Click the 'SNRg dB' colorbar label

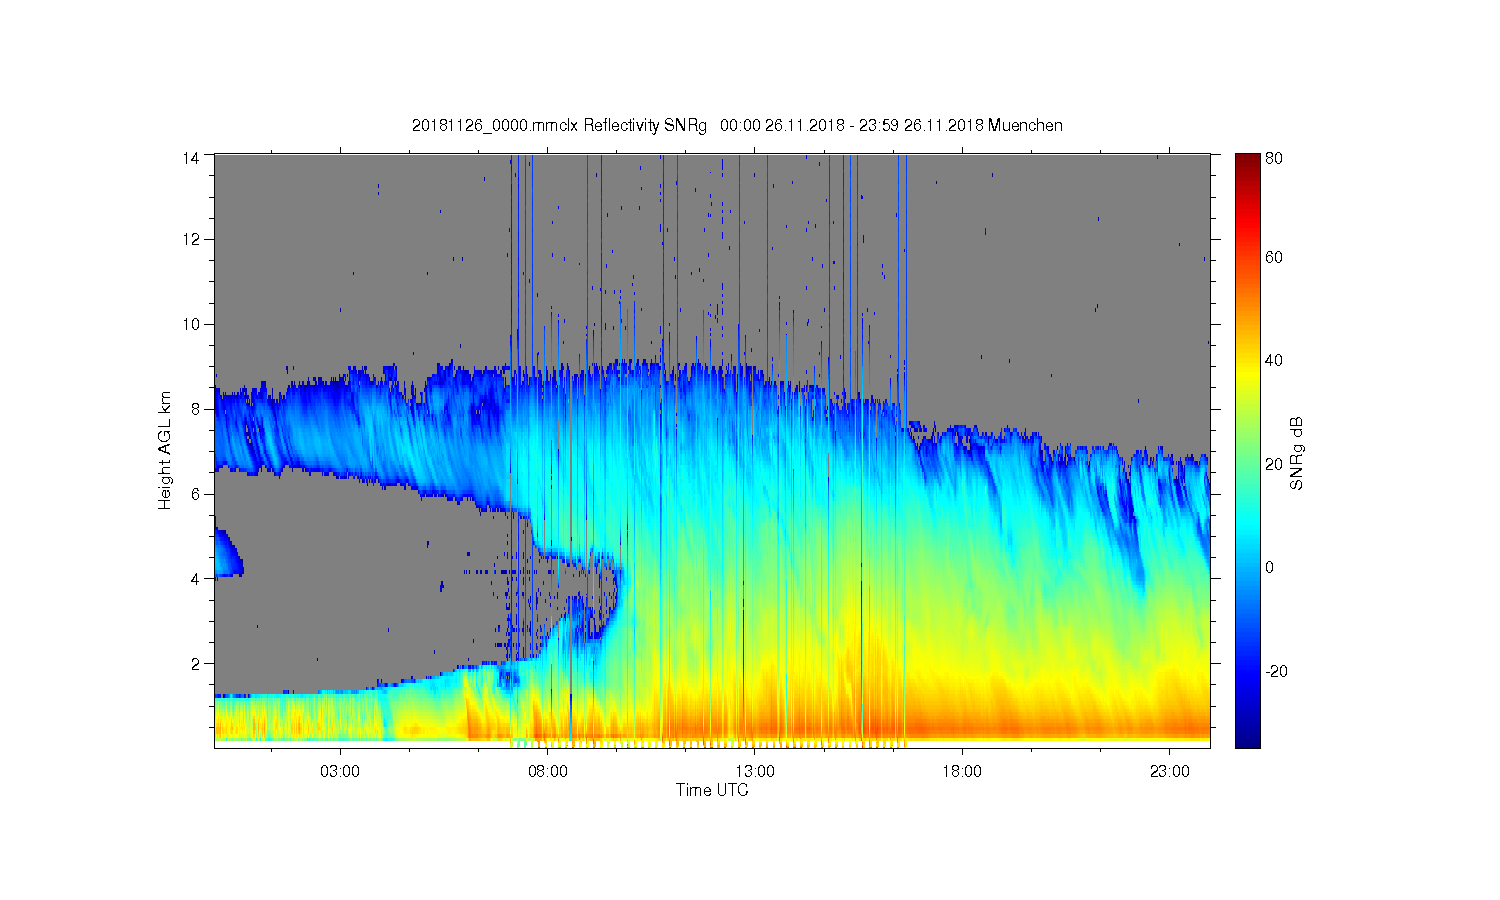point(1297,453)
